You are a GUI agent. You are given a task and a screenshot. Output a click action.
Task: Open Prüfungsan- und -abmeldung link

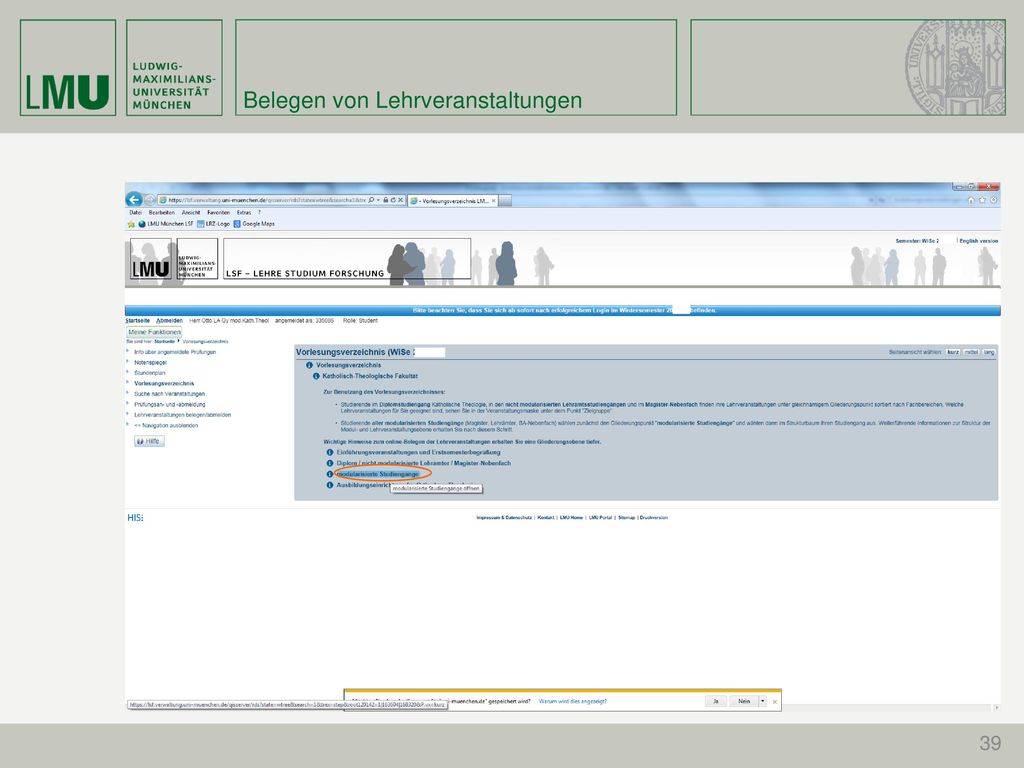169,404
